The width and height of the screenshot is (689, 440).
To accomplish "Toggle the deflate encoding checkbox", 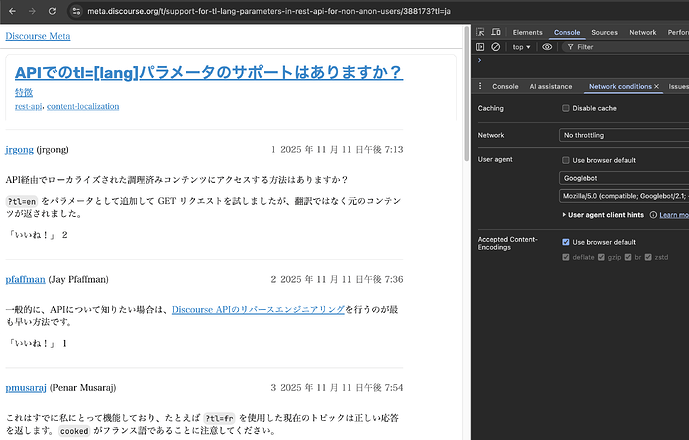I will click(x=566, y=257).
